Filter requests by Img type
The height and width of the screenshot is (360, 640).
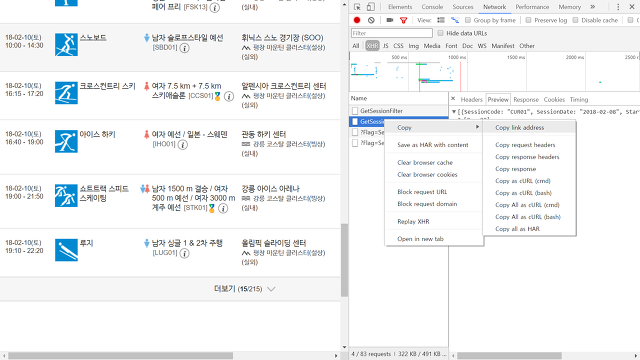click(413, 46)
